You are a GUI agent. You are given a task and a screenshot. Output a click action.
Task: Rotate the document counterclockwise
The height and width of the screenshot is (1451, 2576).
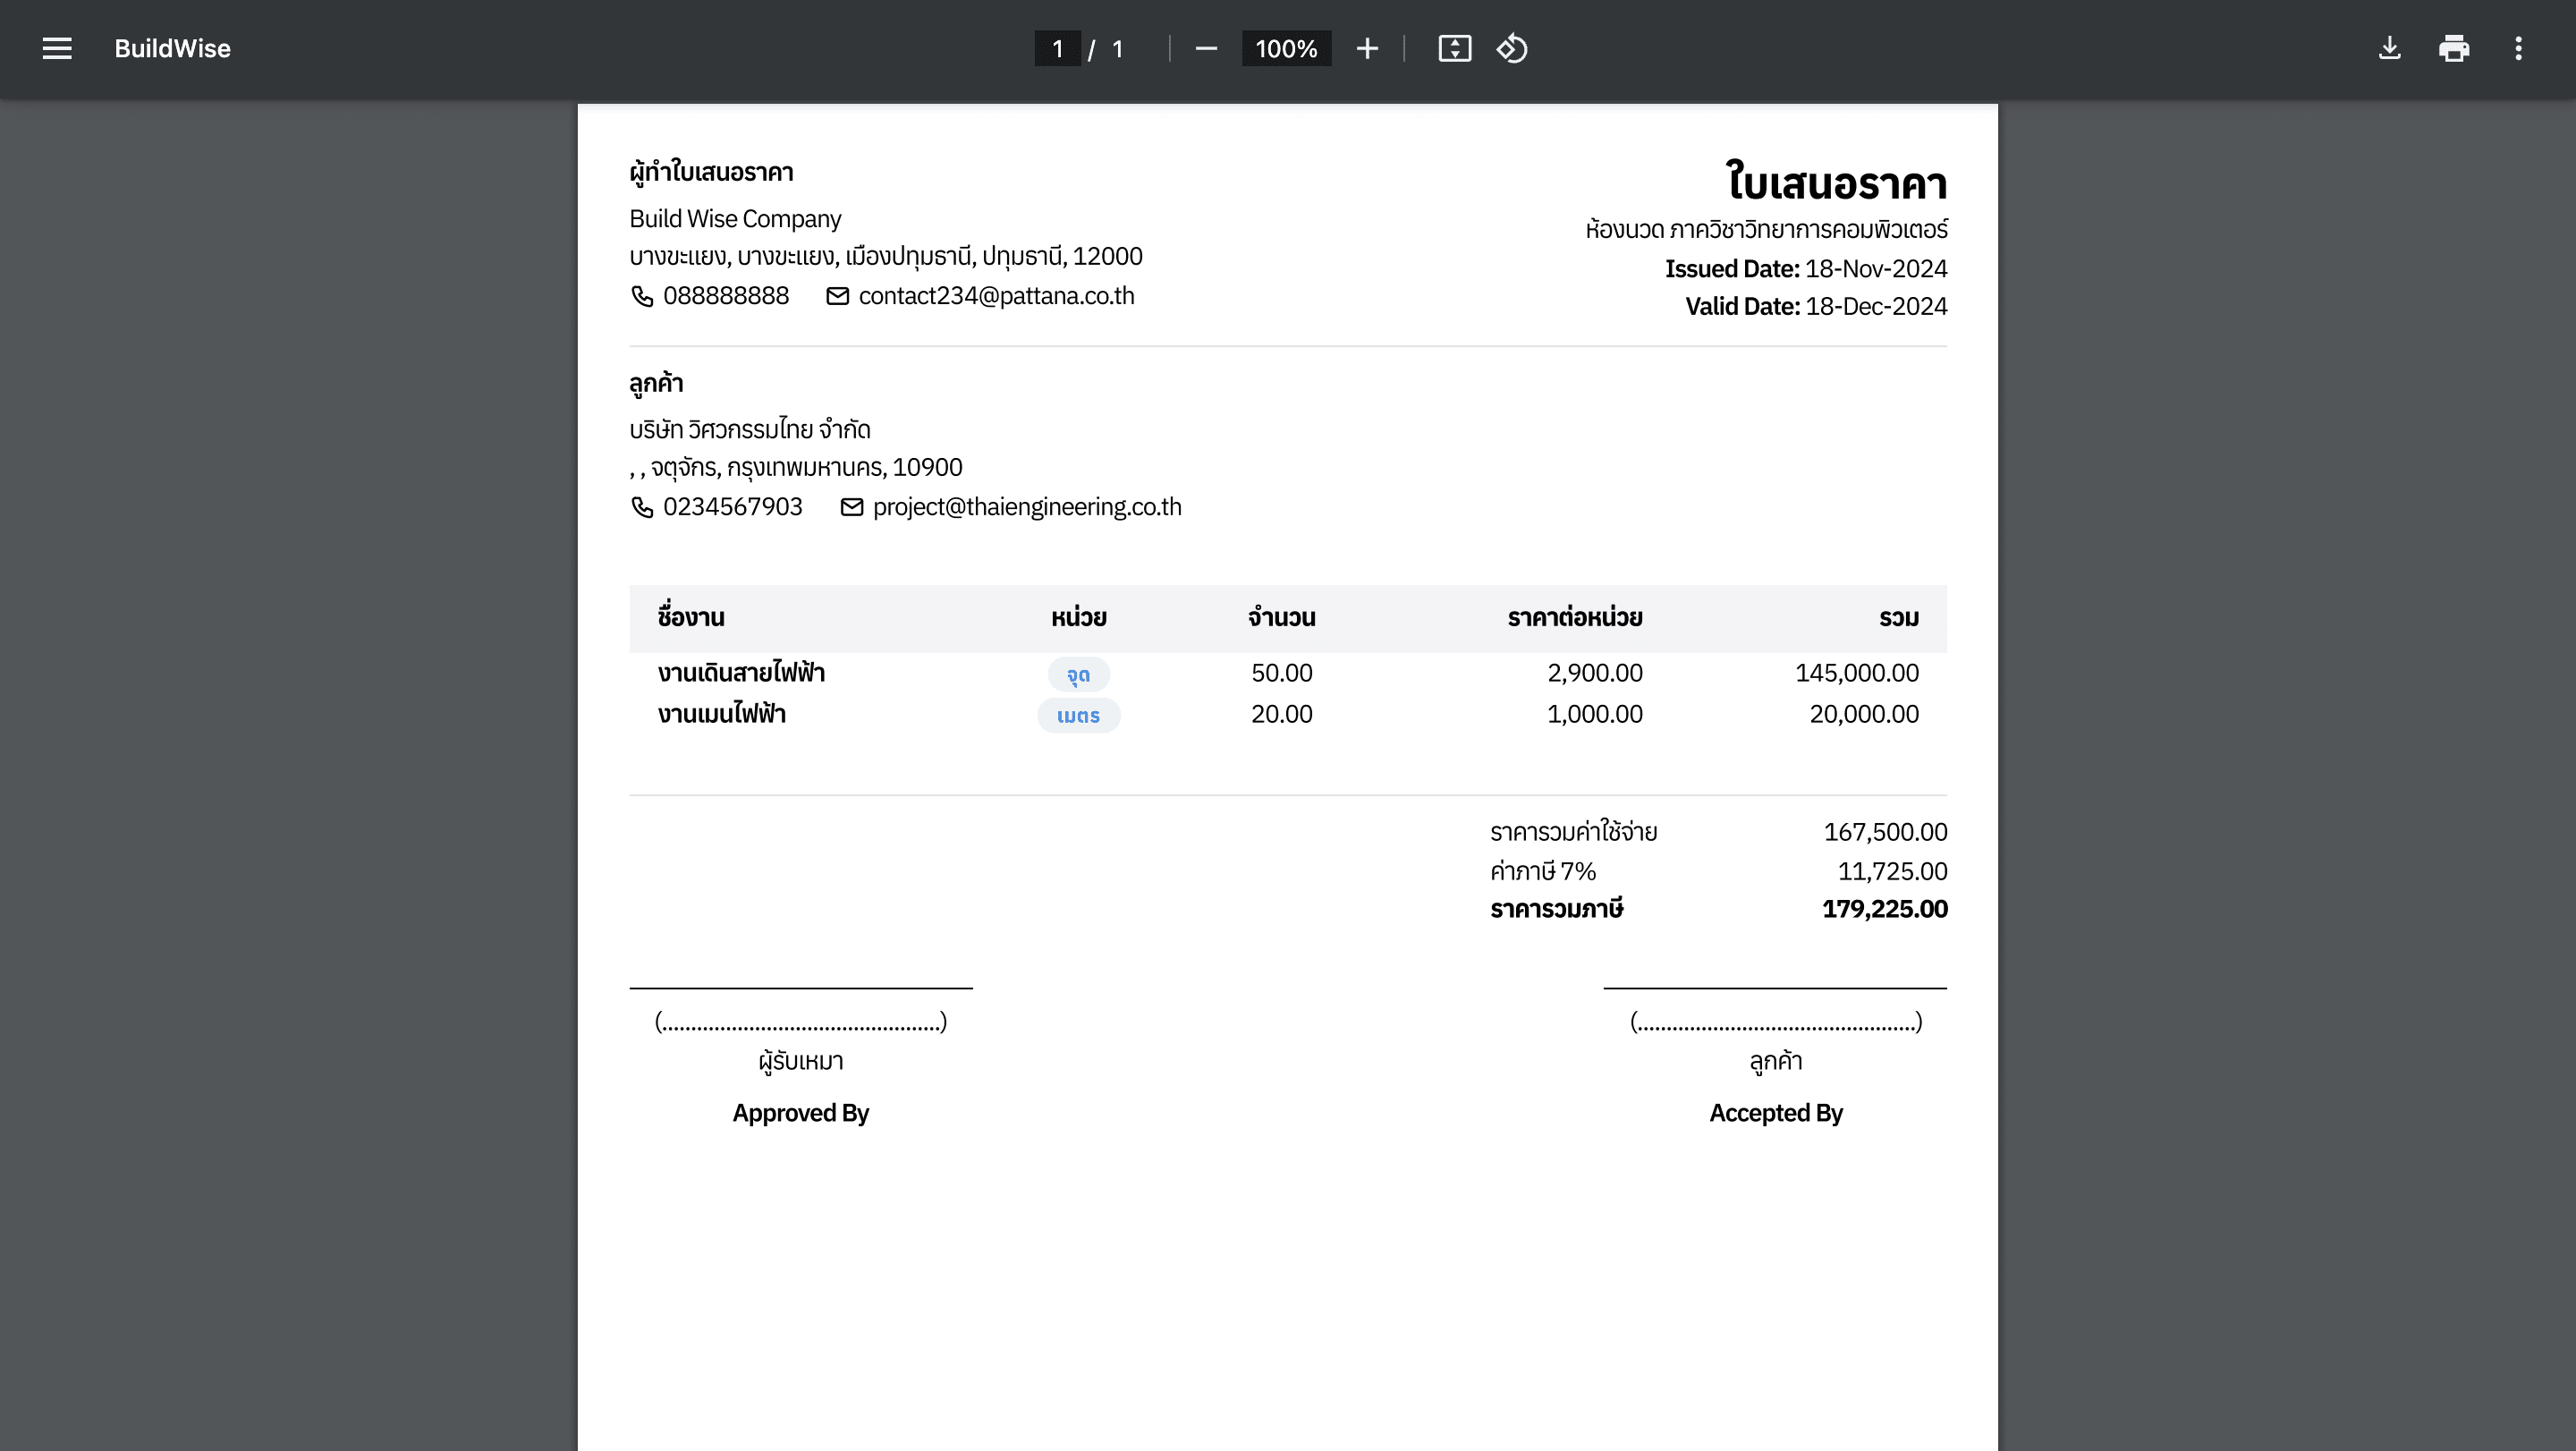click(x=1512, y=48)
